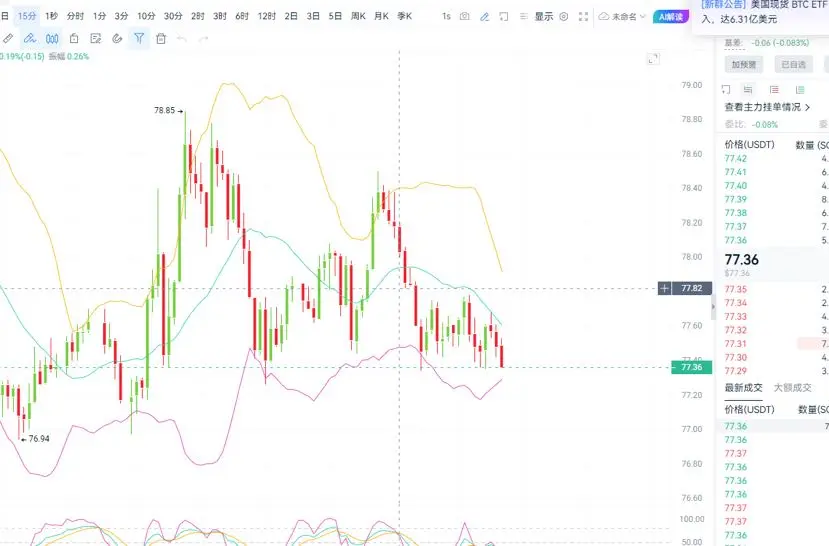
Task: Click the magnet snap icon
Action: tap(117, 38)
